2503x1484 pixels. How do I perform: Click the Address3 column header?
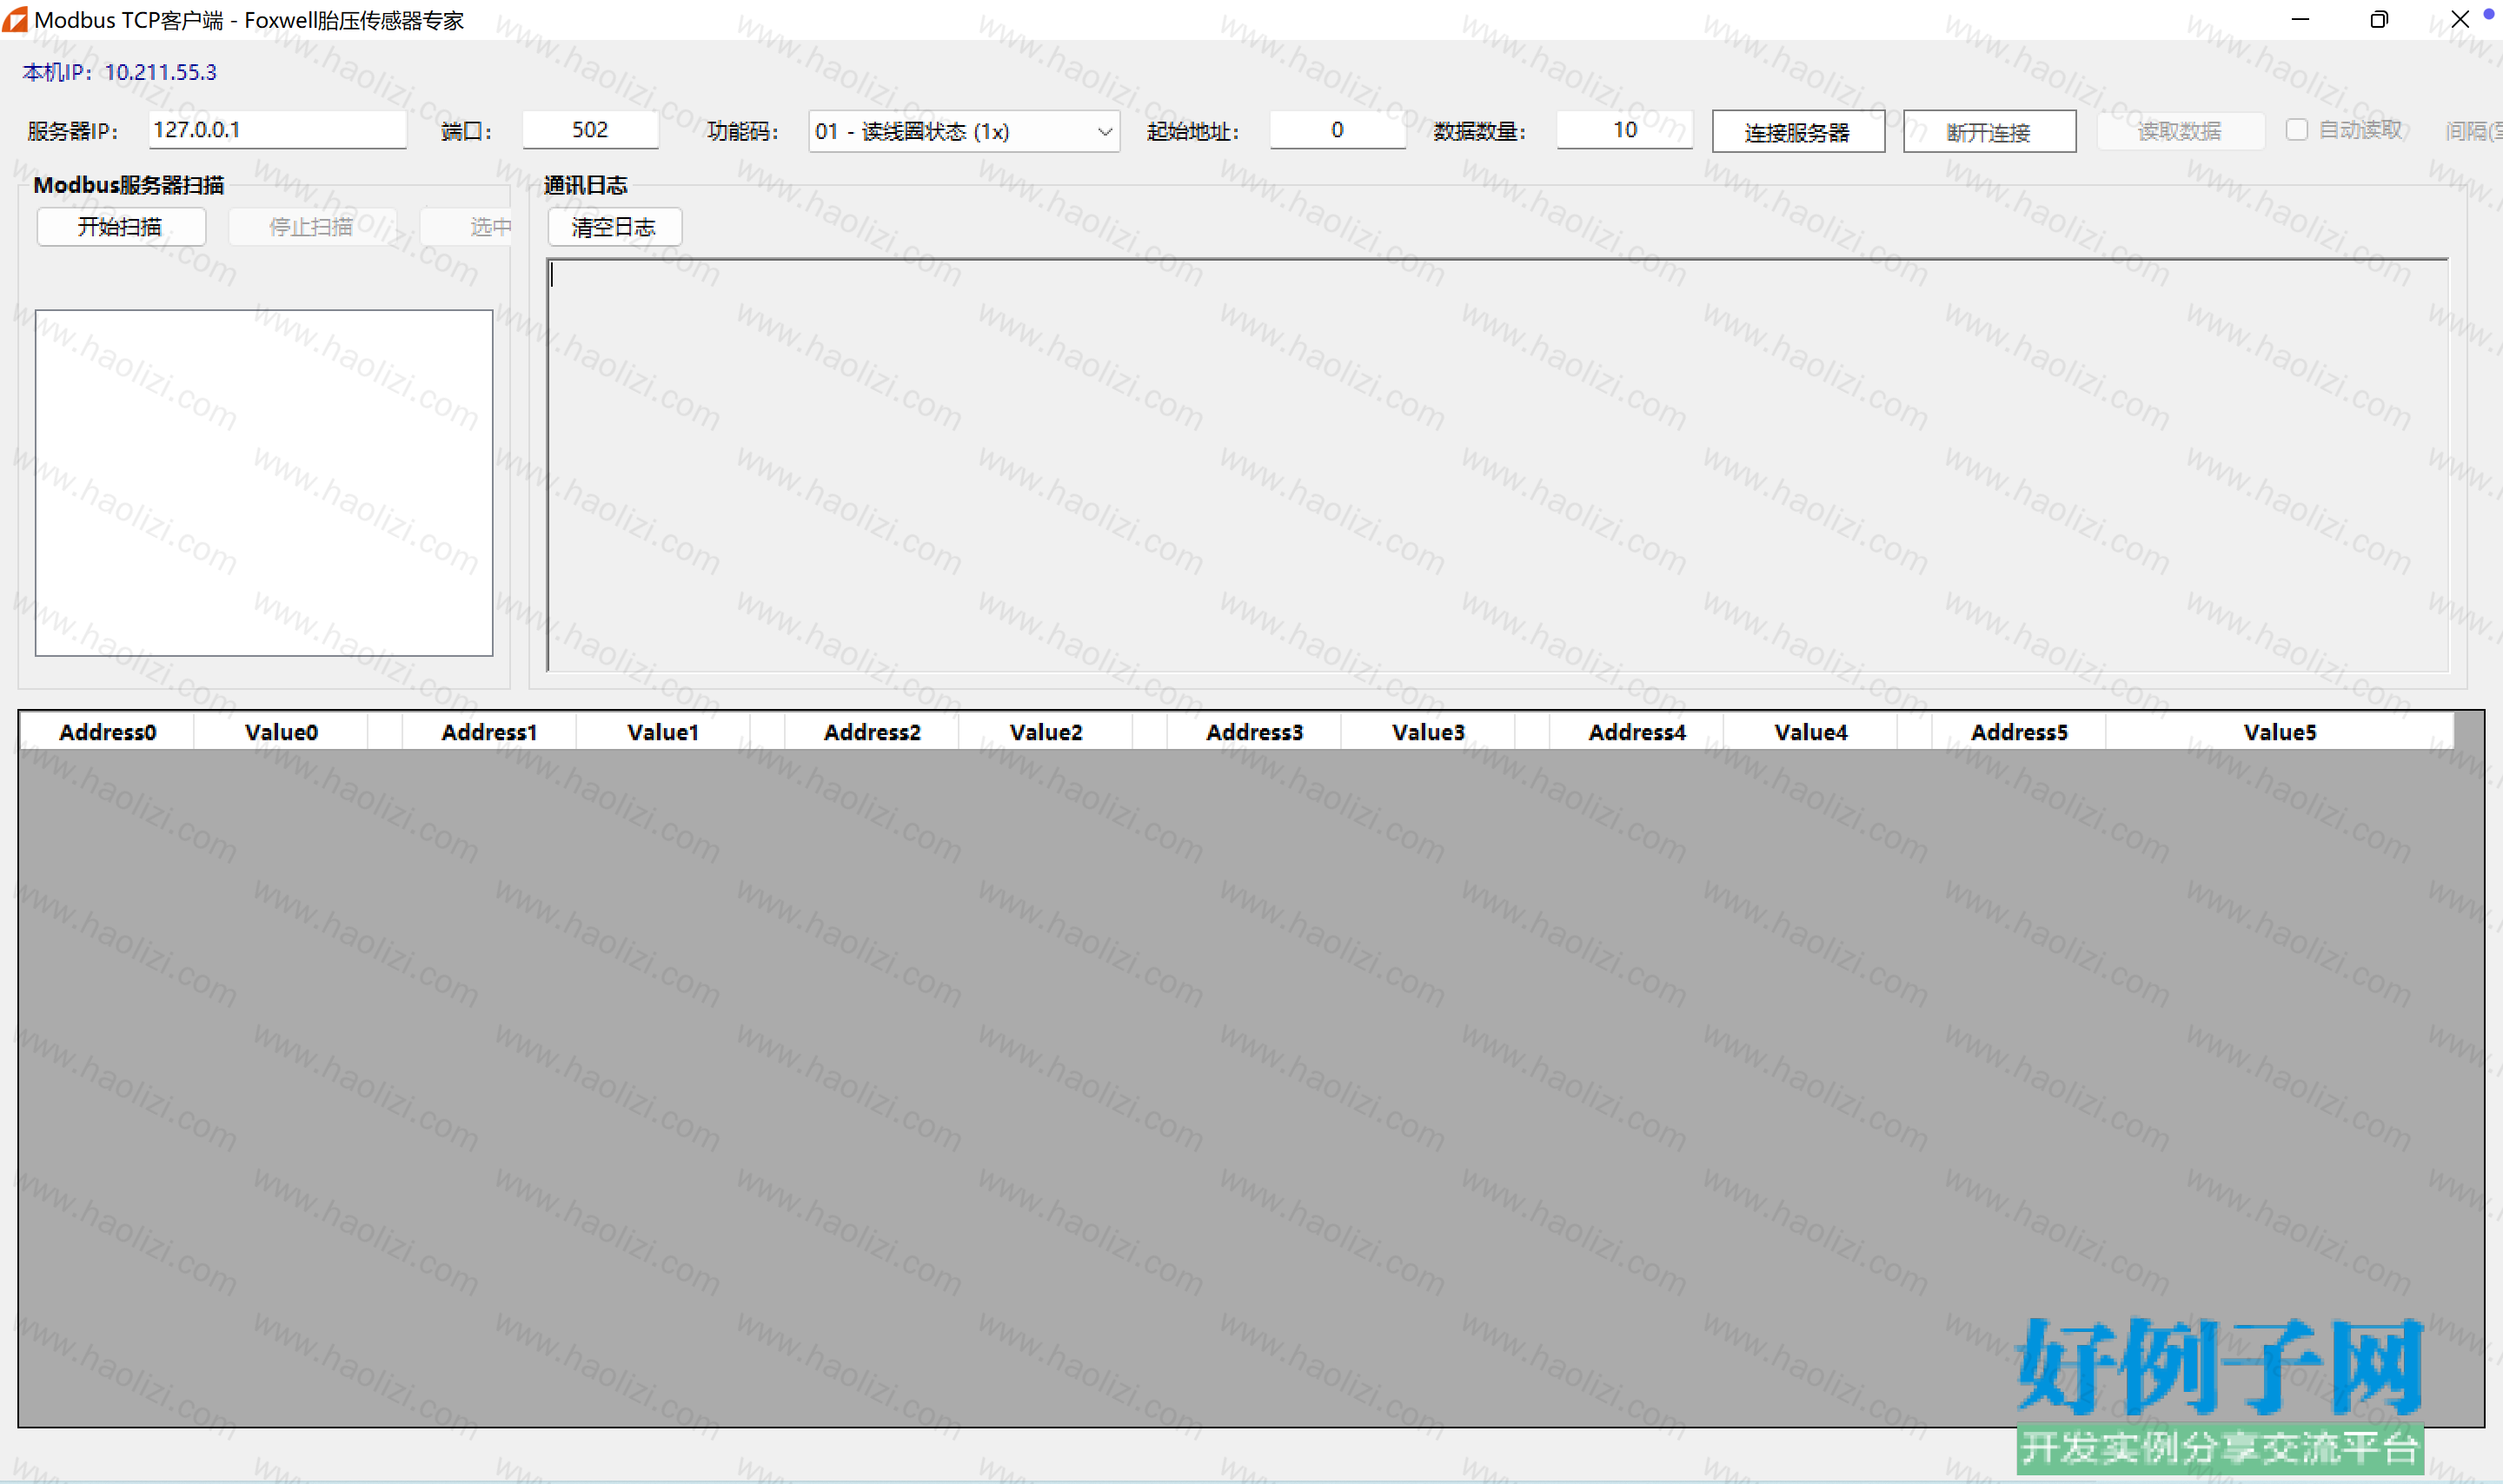1254,732
